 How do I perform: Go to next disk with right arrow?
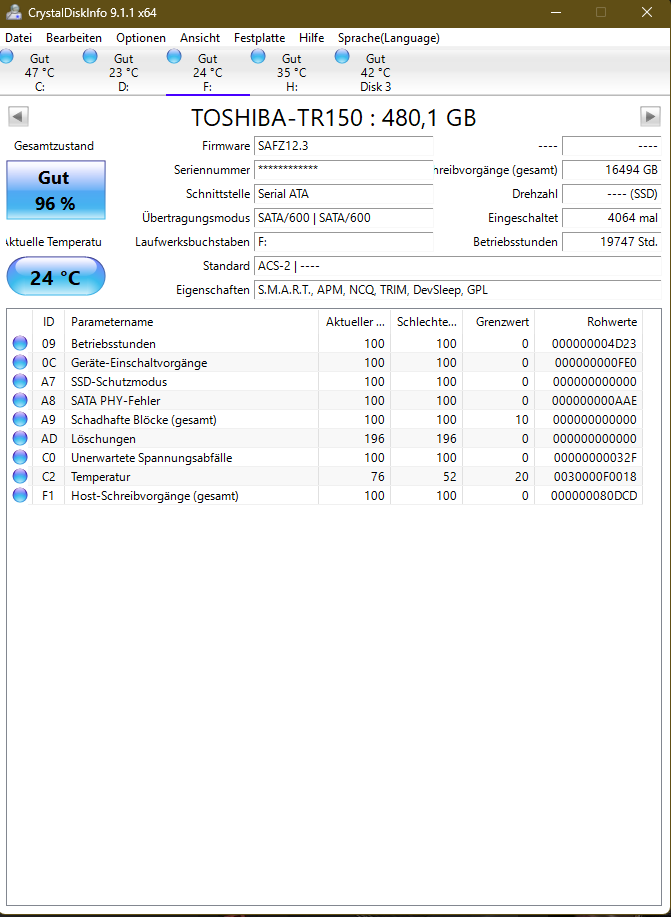coord(651,116)
